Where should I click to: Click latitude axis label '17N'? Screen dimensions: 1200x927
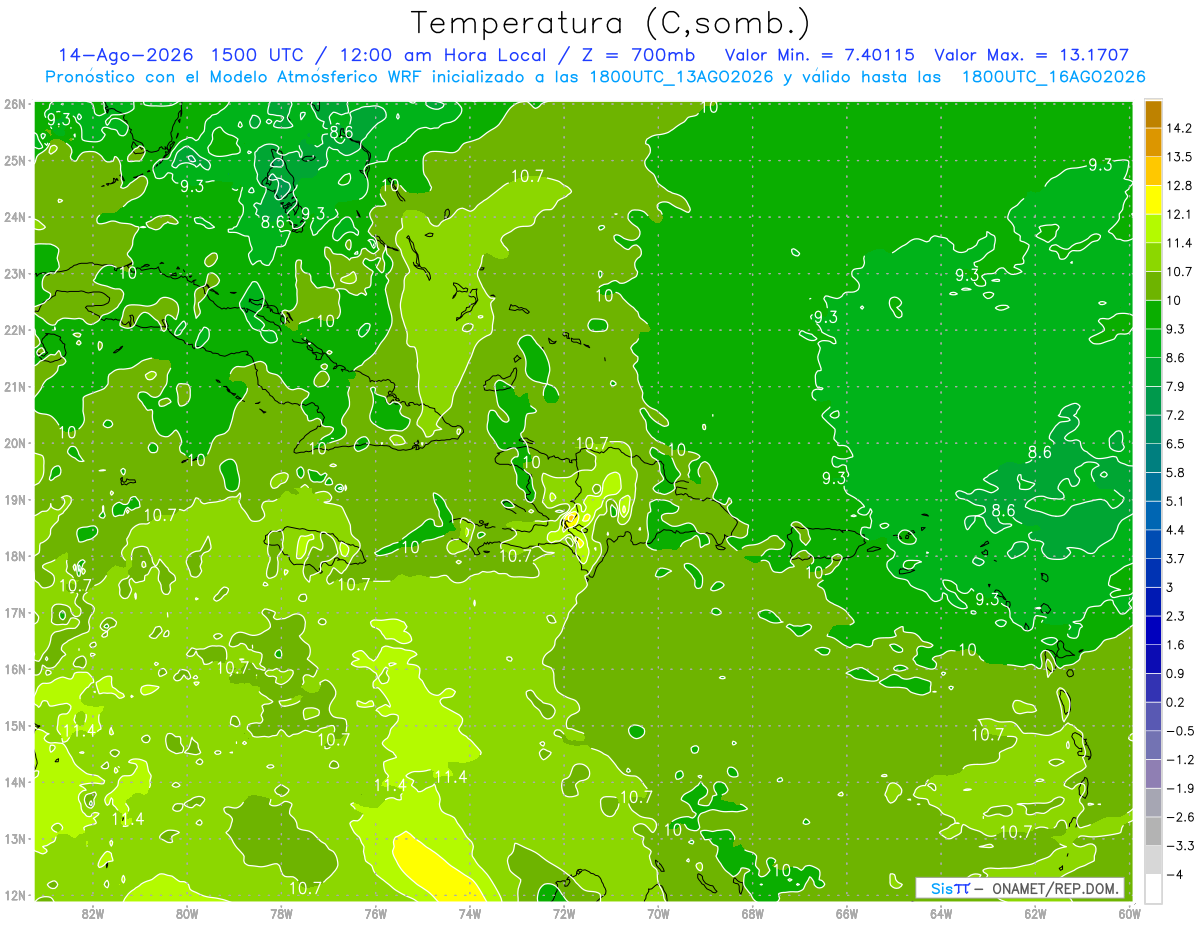point(14,612)
